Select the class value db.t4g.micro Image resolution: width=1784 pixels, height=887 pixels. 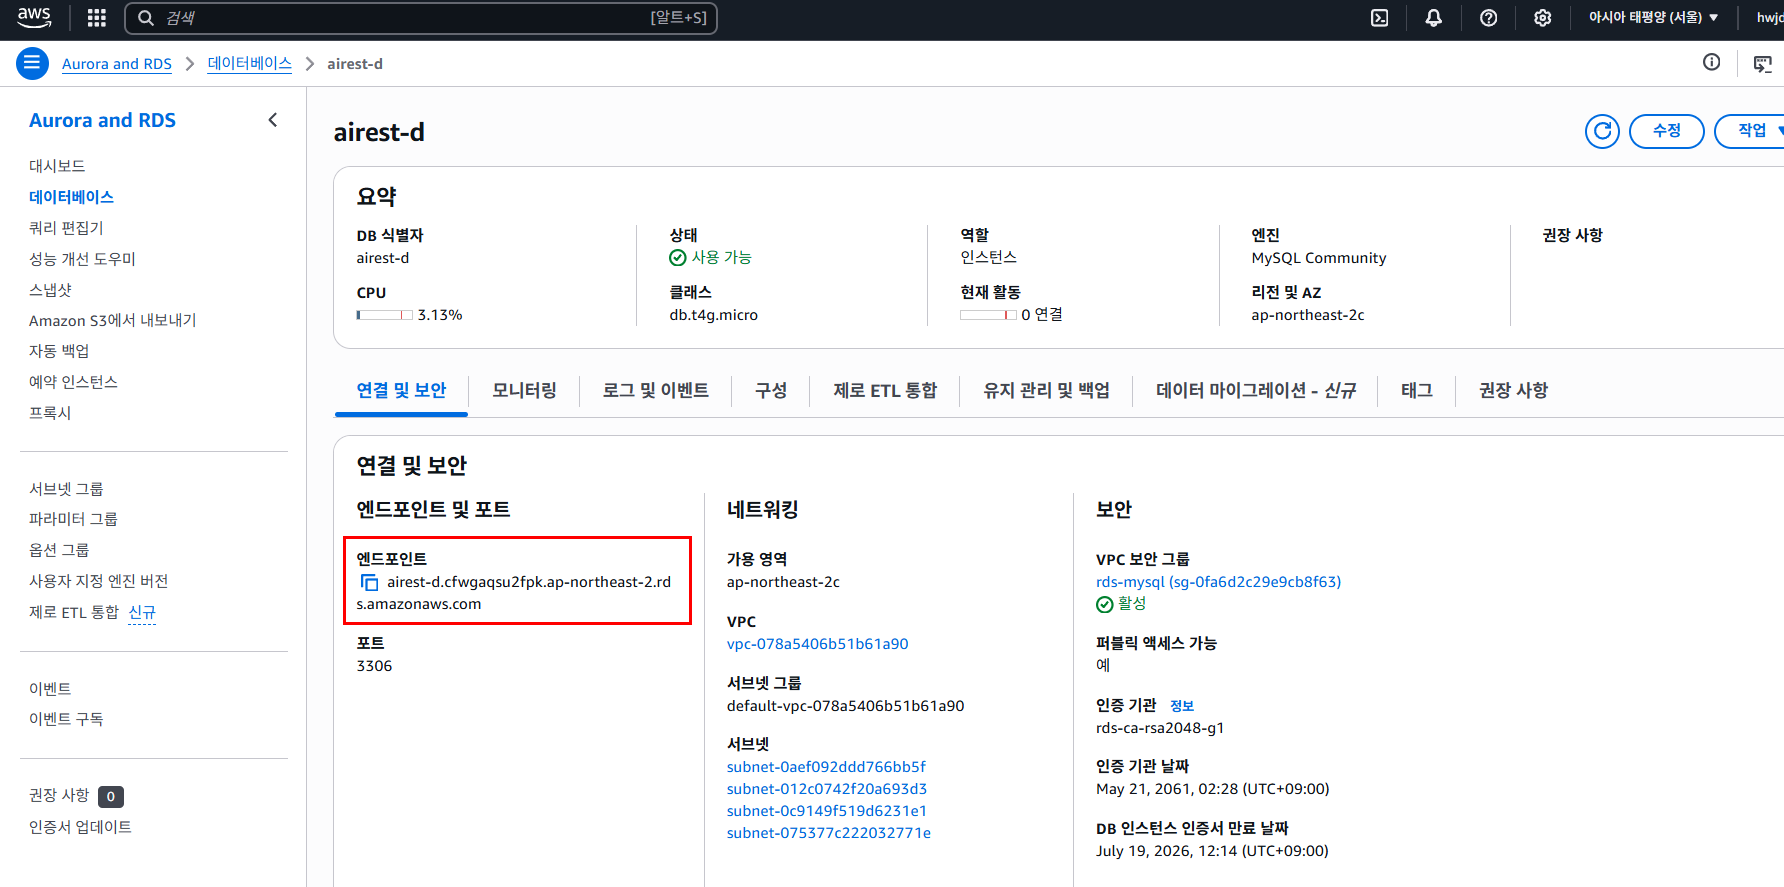tap(713, 315)
